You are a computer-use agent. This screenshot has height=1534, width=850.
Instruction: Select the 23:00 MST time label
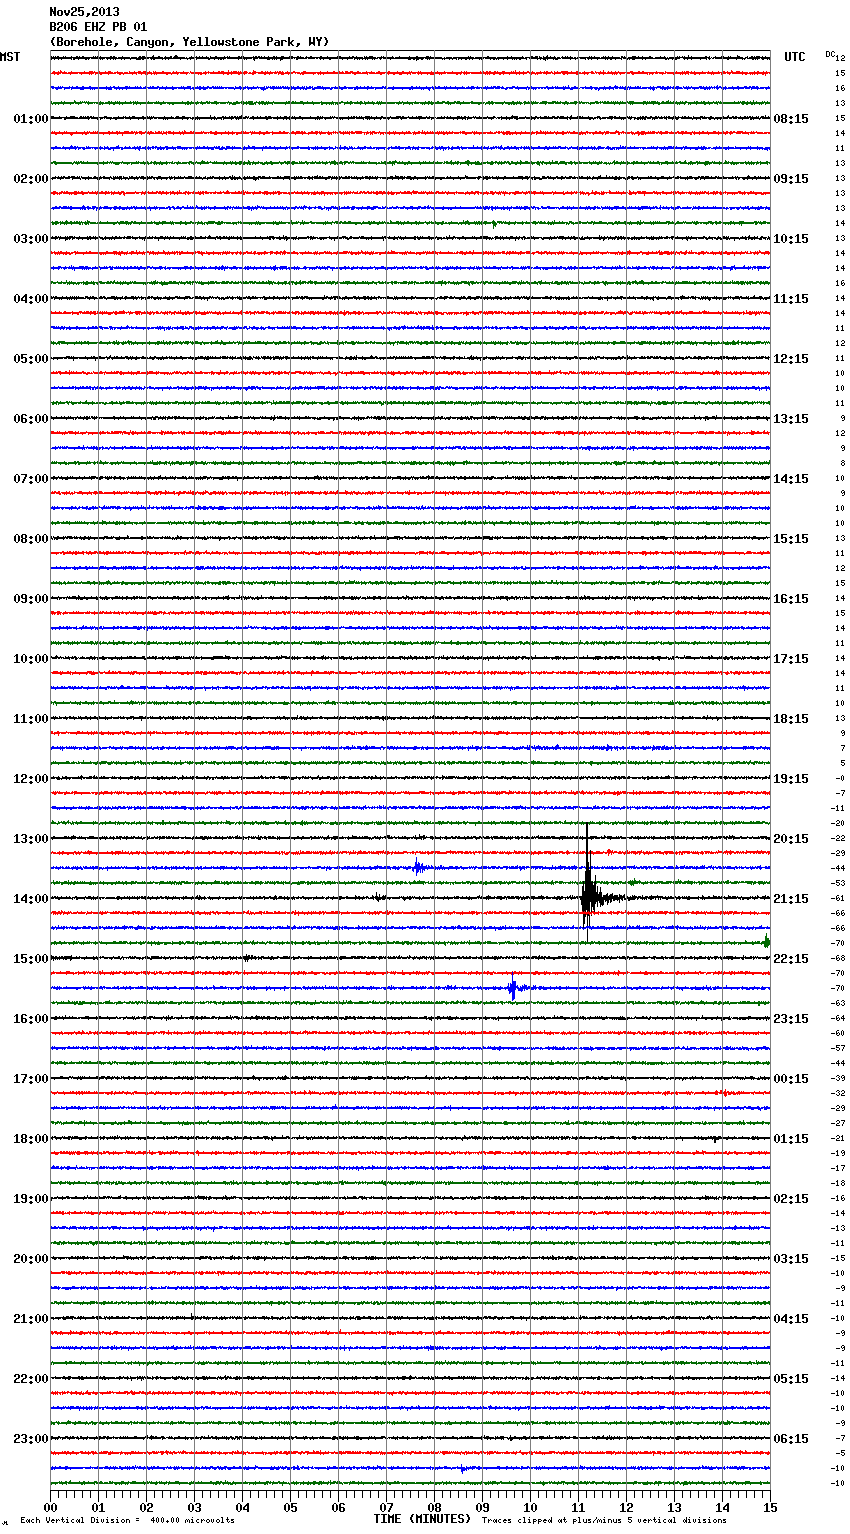point(31,1439)
